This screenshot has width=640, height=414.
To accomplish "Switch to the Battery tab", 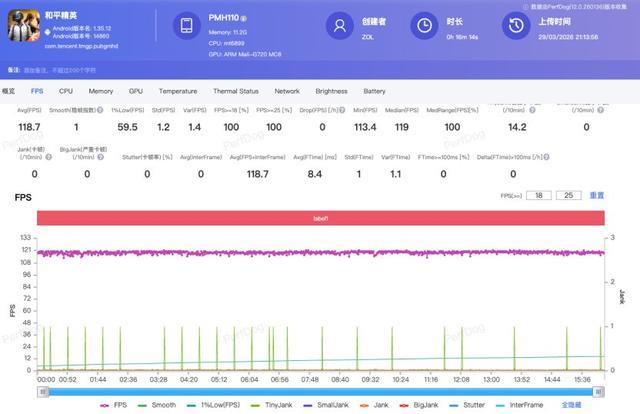I will coord(374,91).
